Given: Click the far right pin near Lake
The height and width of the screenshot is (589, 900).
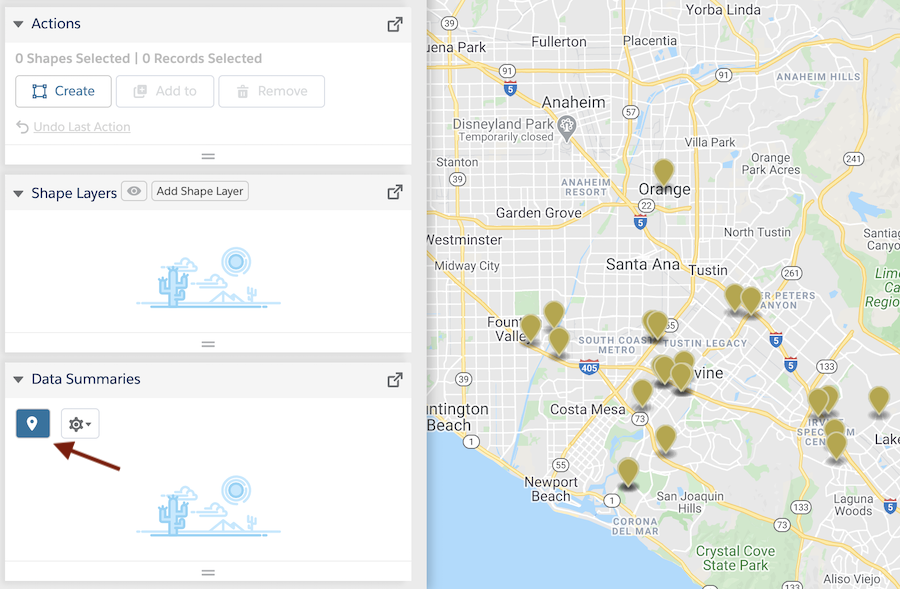Looking at the screenshot, I should pos(879,400).
